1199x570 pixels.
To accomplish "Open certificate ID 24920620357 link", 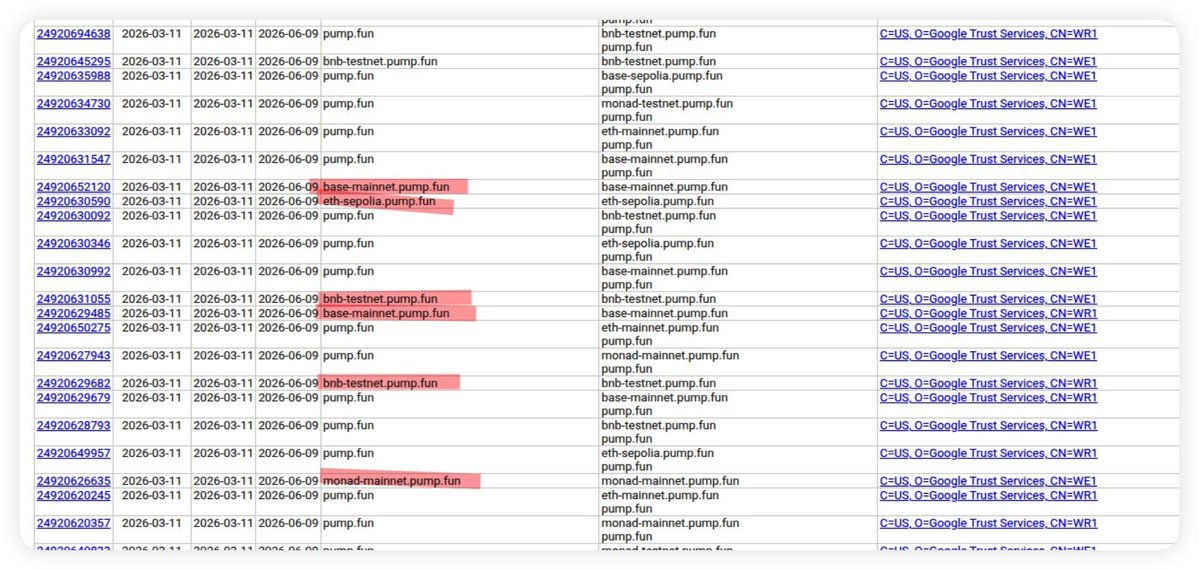I will click(74, 523).
